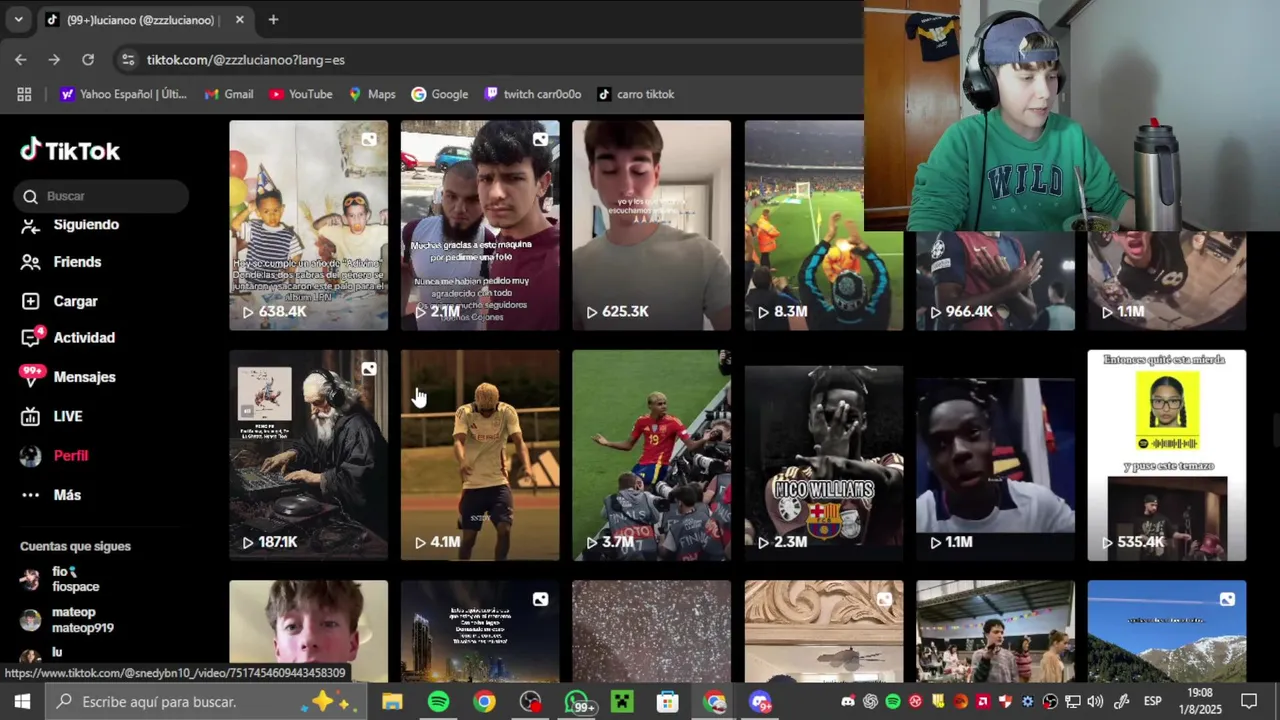The image size is (1280, 720).
Task: Open followed account fiospace
Action: click(x=75, y=579)
